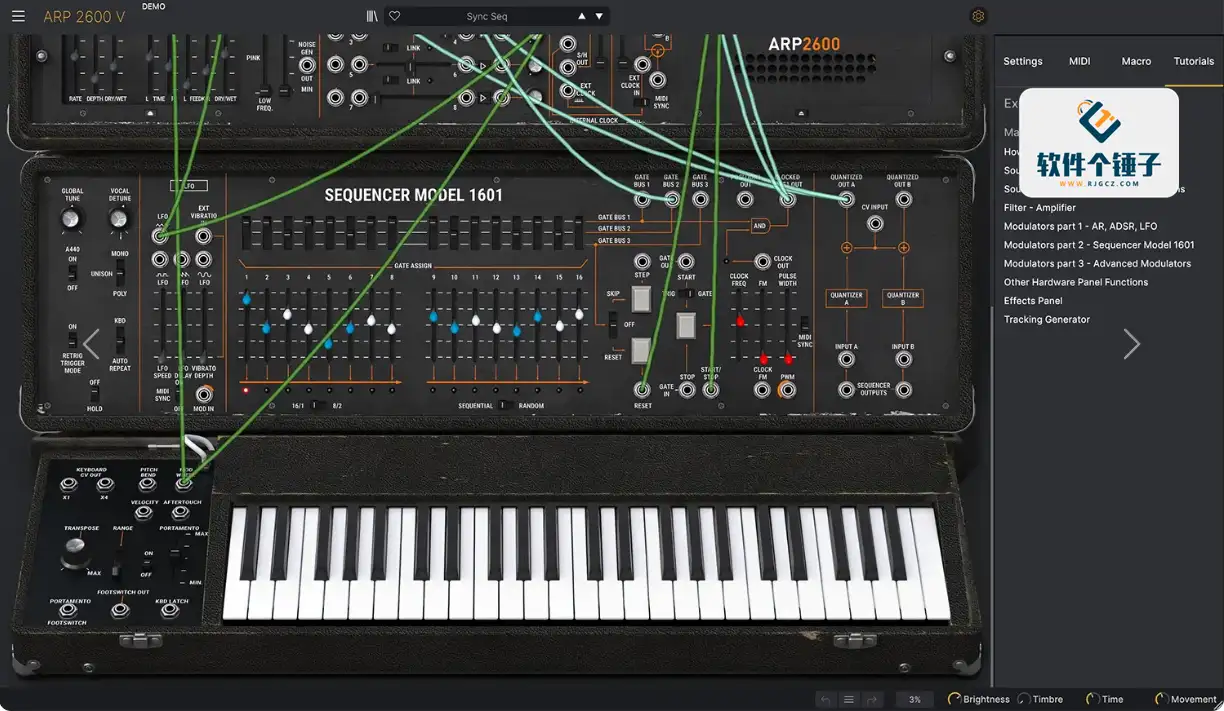Viewport: 1224px width, 711px height.
Task: Open the preset browser library icon
Action: pos(372,16)
